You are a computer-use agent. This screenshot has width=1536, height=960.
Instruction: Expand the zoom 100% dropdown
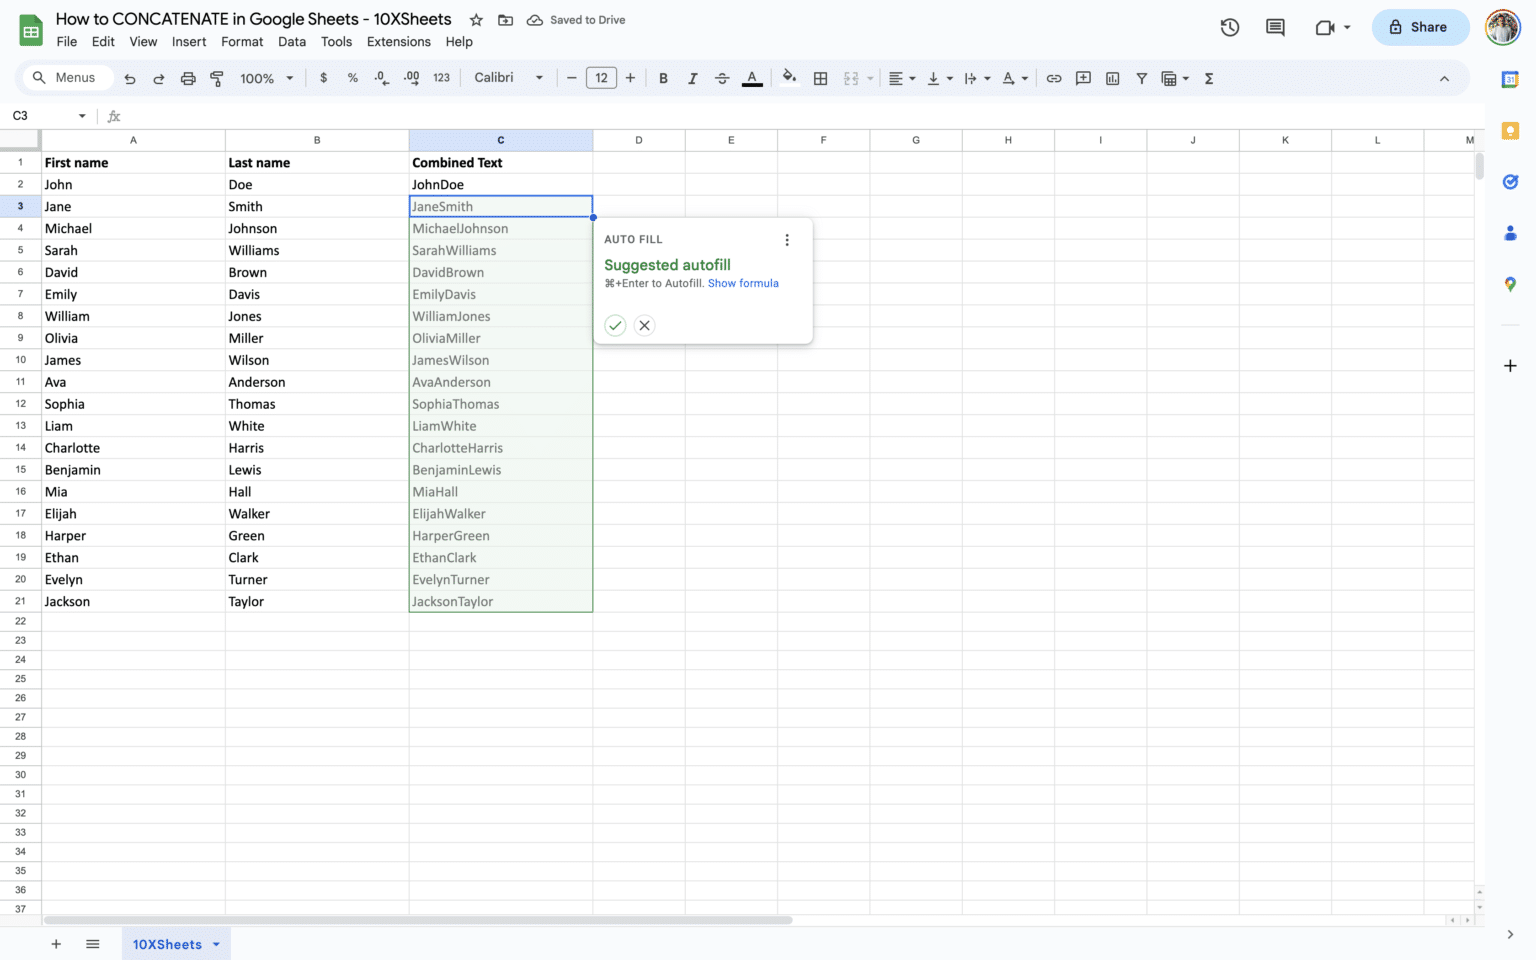[267, 78]
